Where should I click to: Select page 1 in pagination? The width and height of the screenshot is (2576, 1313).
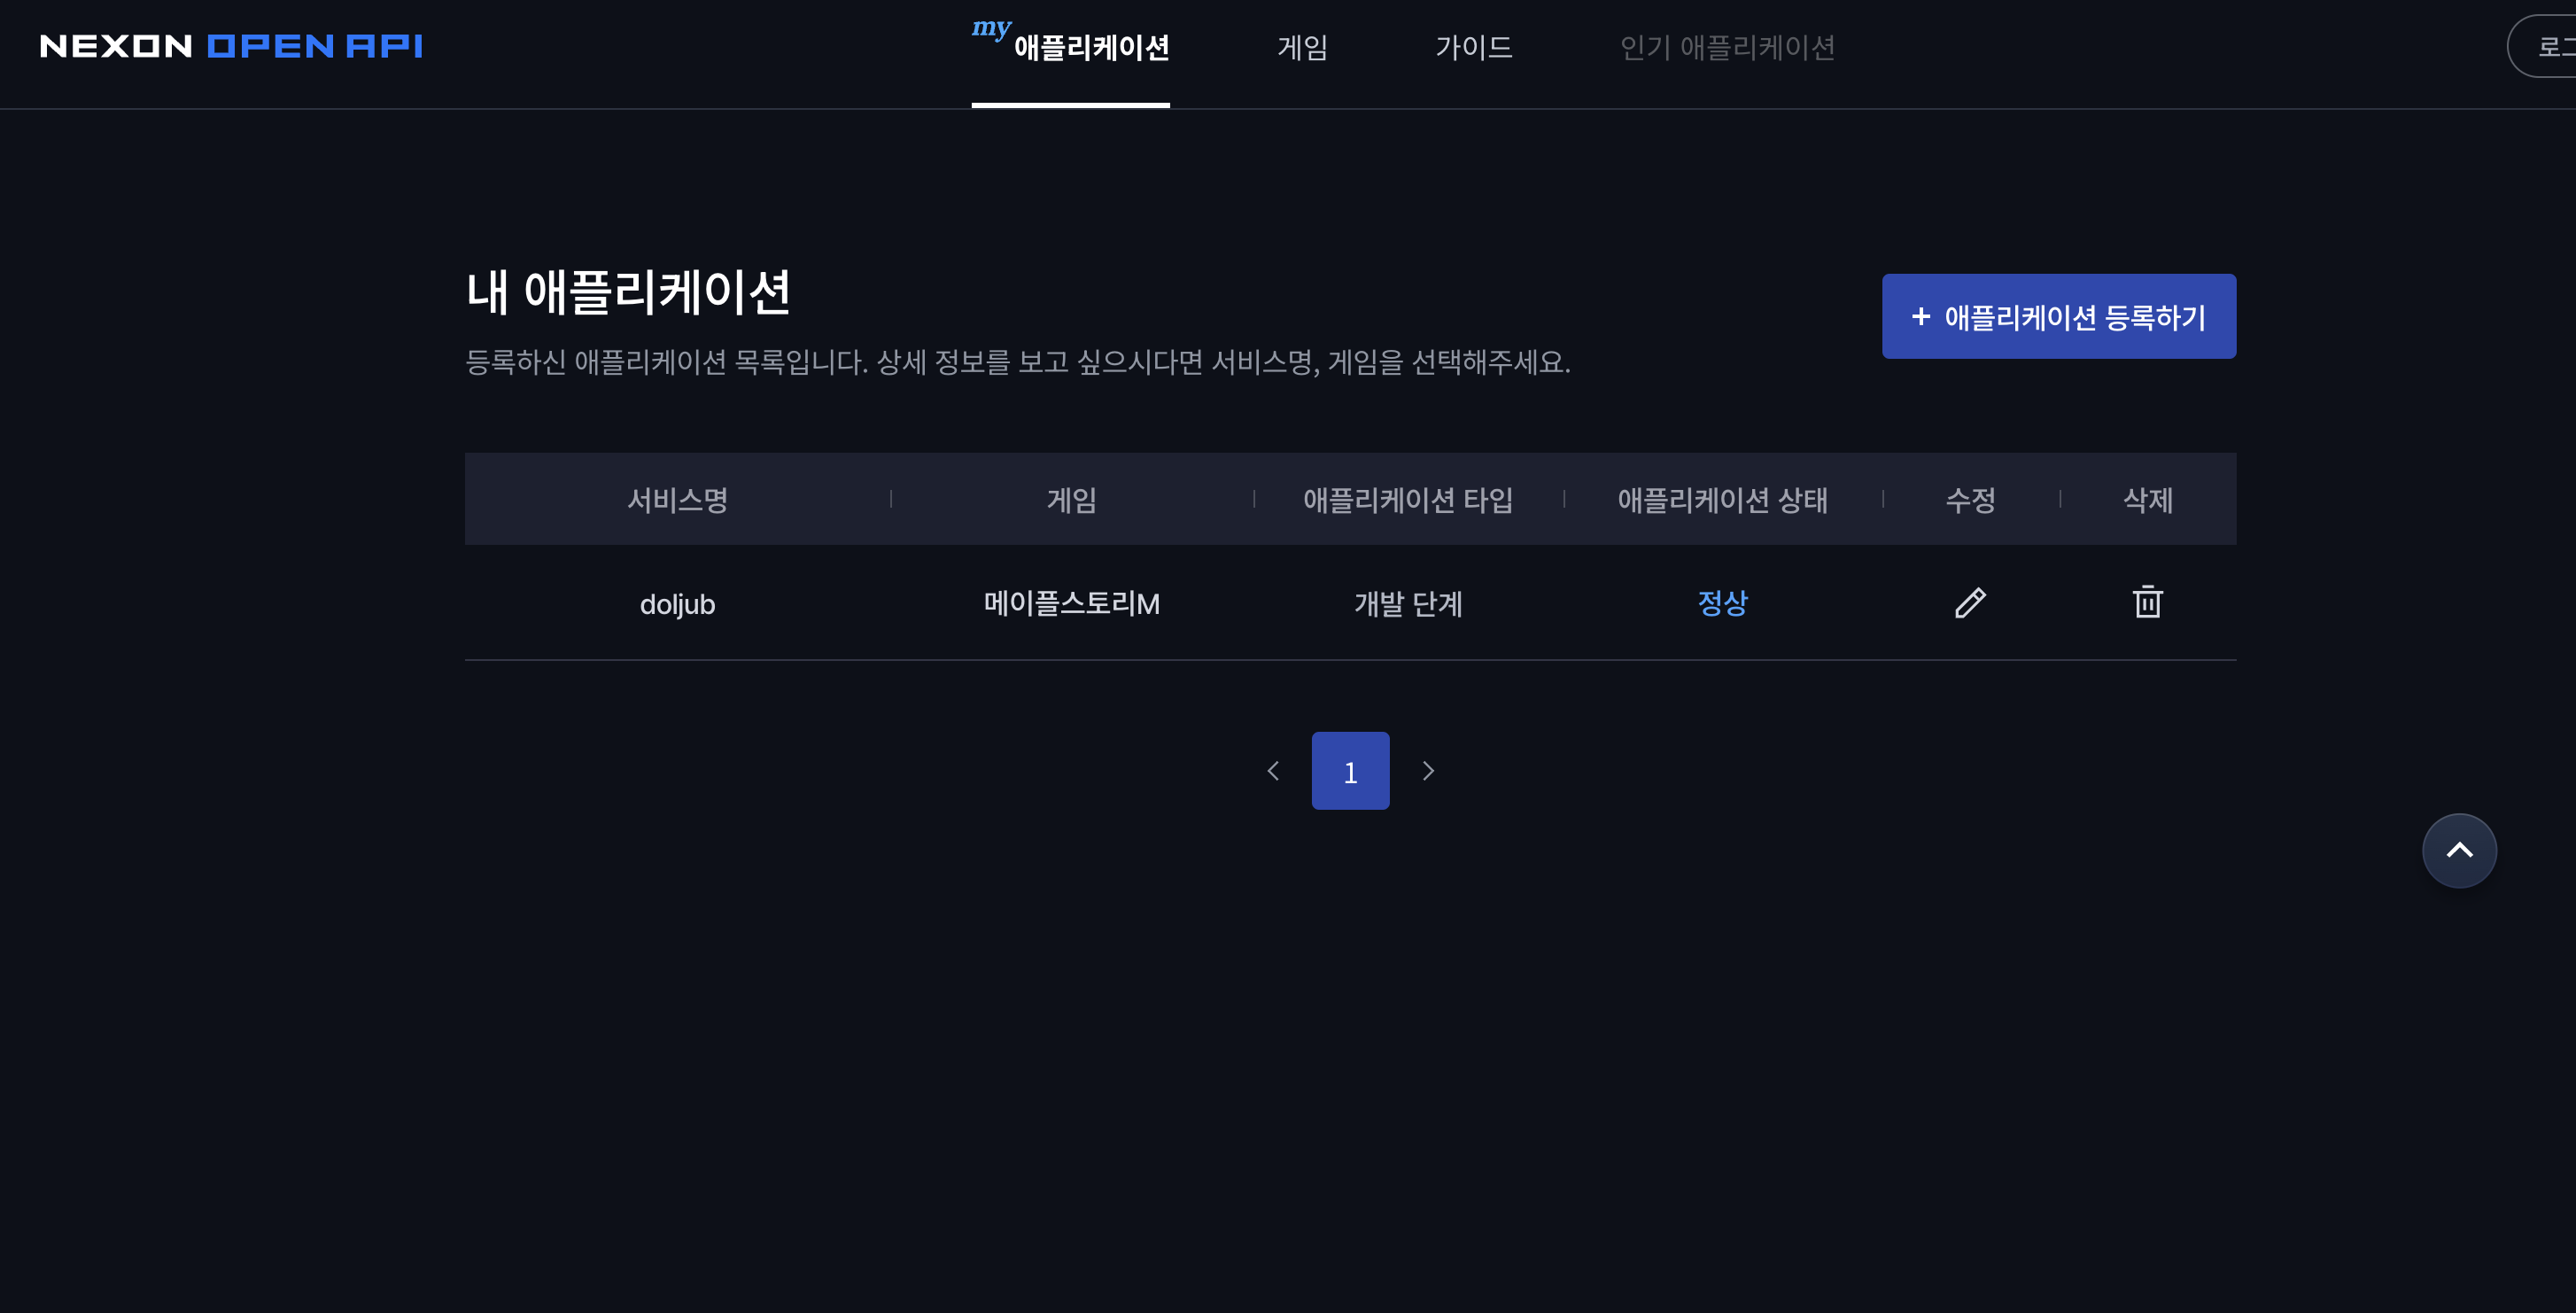click(x=1350, y=771)
